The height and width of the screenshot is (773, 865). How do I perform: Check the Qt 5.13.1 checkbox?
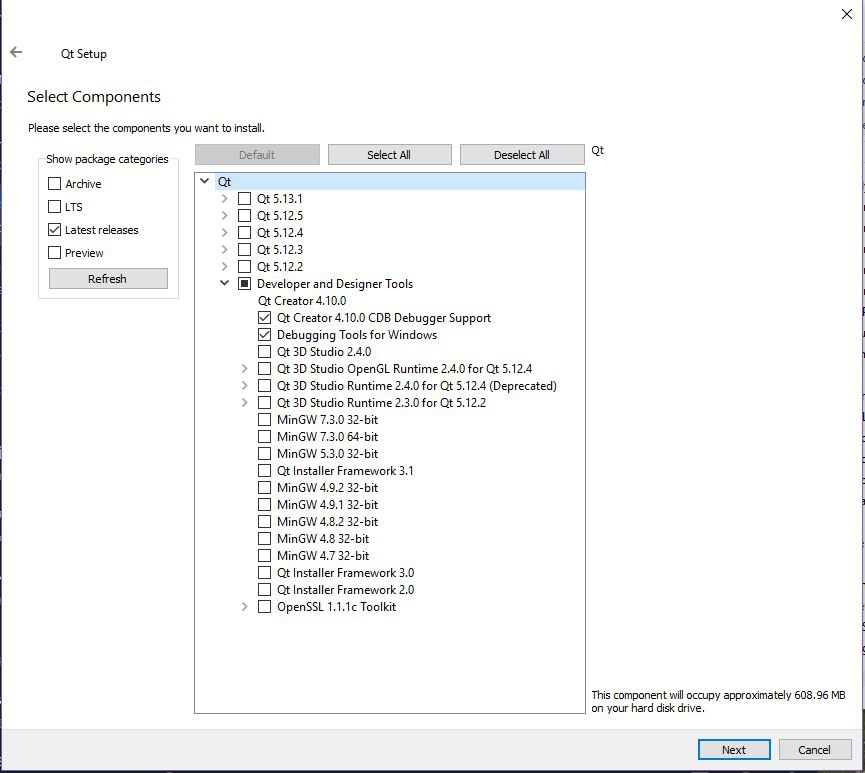pos(244,198)
